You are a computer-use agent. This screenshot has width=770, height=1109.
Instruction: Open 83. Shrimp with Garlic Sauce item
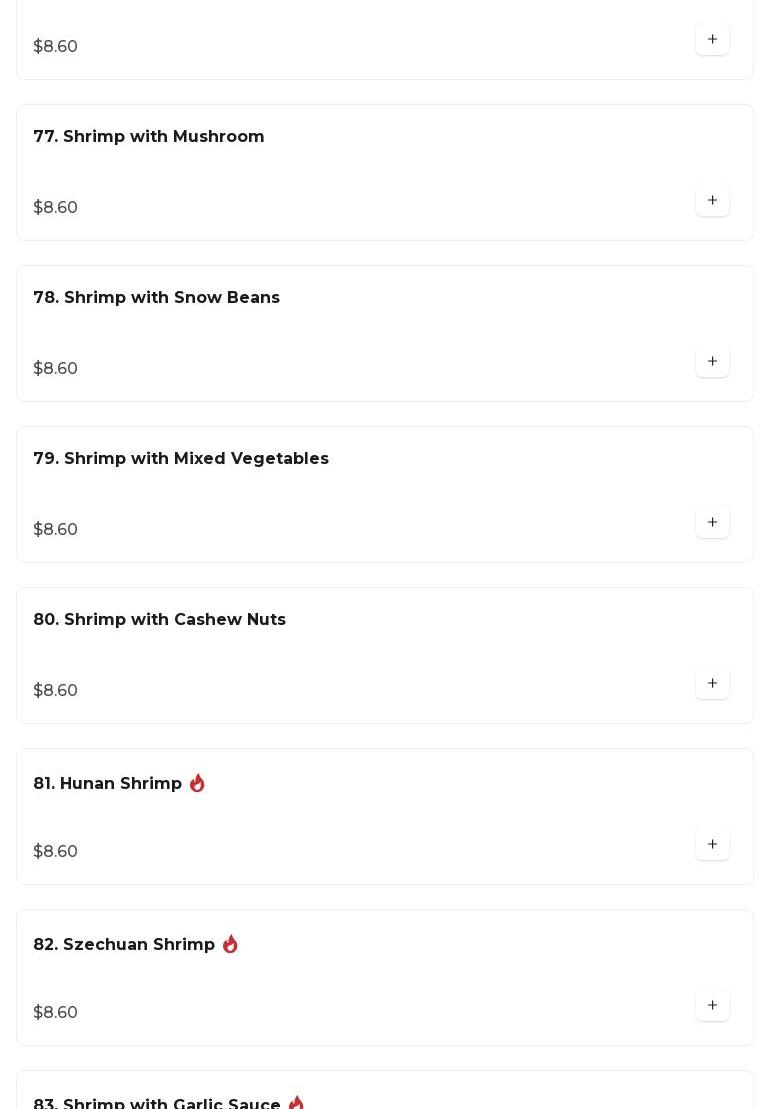click(157, 1104)
